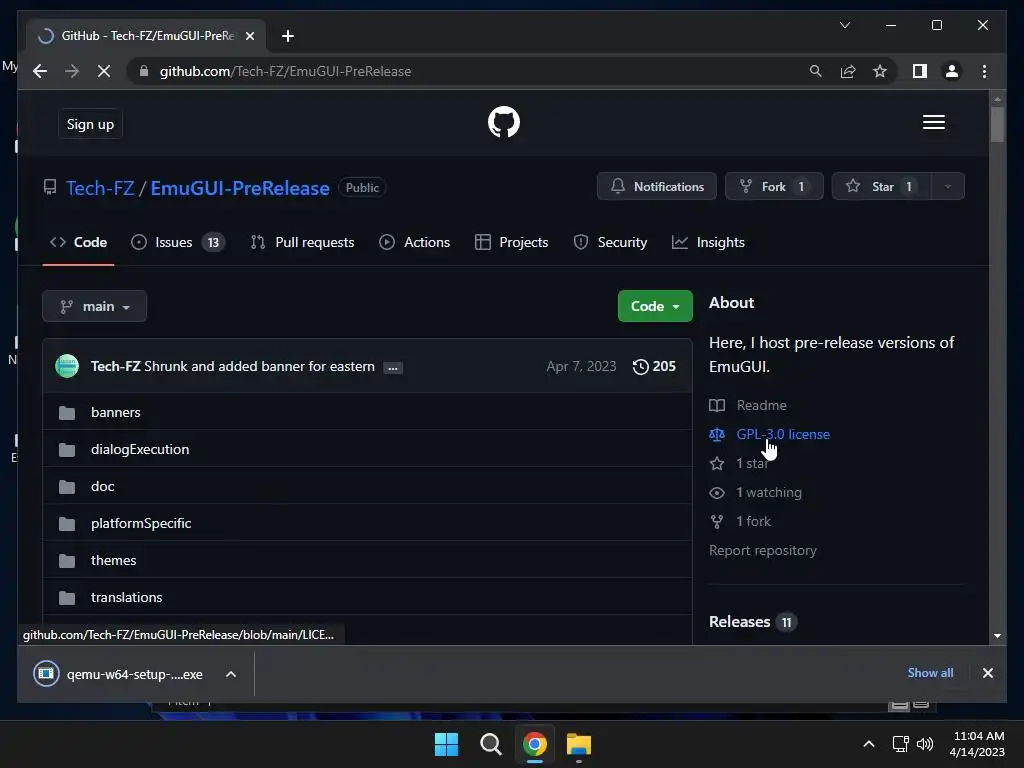Open the Insights tab
Image resolution: width=1024 pixels, height=768 pixels.
(x=708, y=242)
